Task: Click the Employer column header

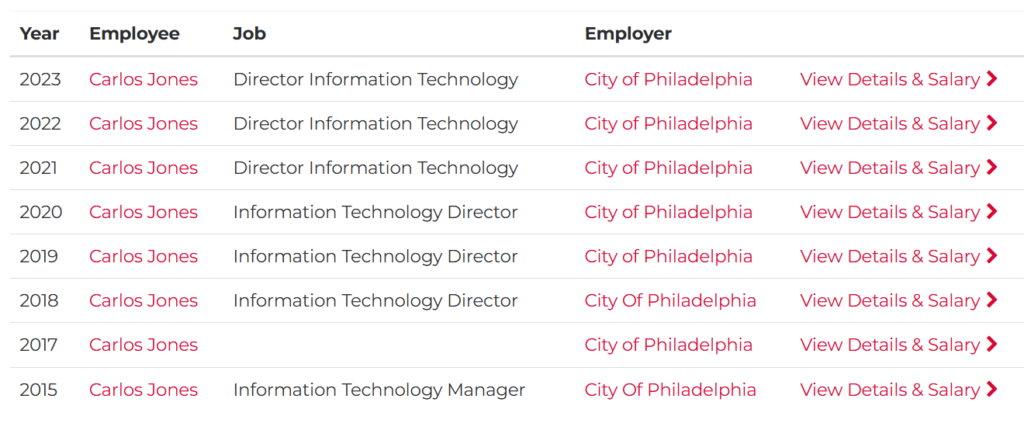Action: click(x=628, y=34)
